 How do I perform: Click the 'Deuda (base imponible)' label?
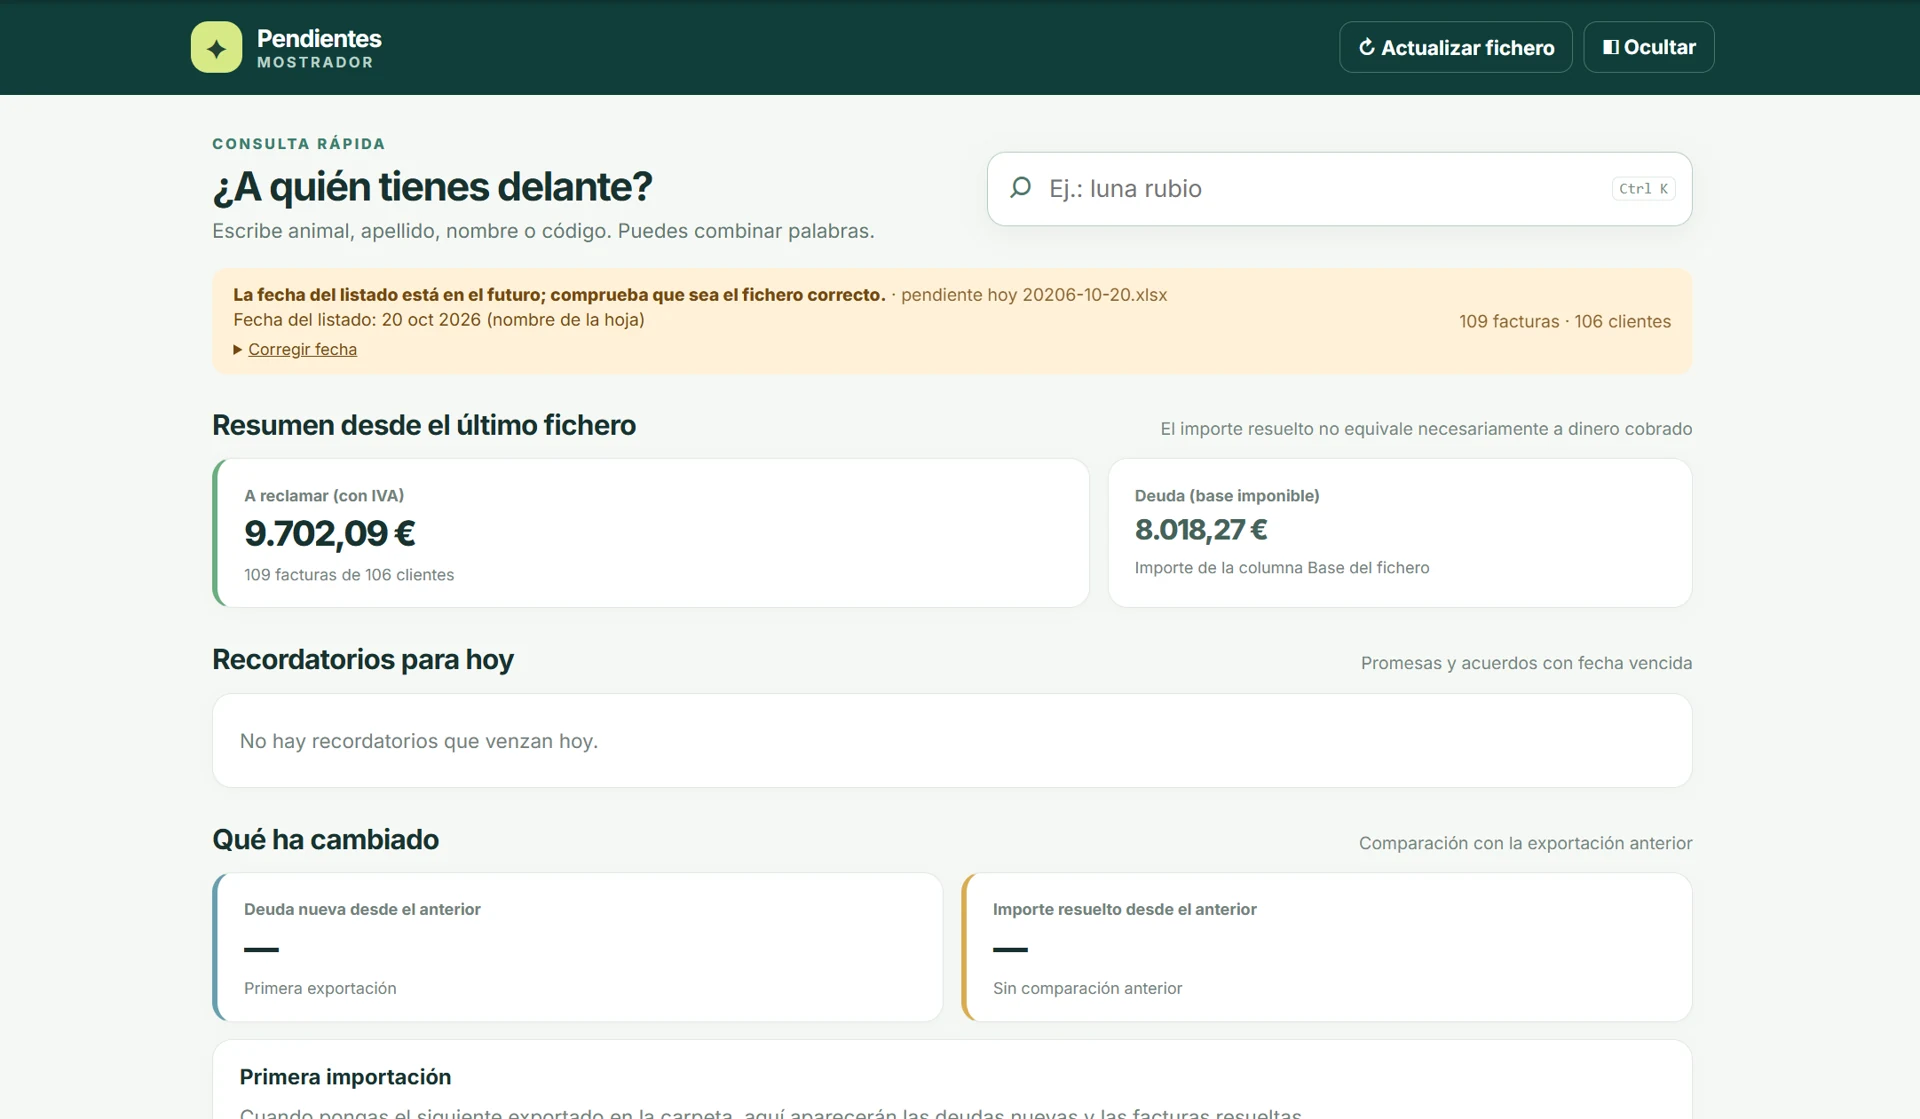[x=1227, y=496]
